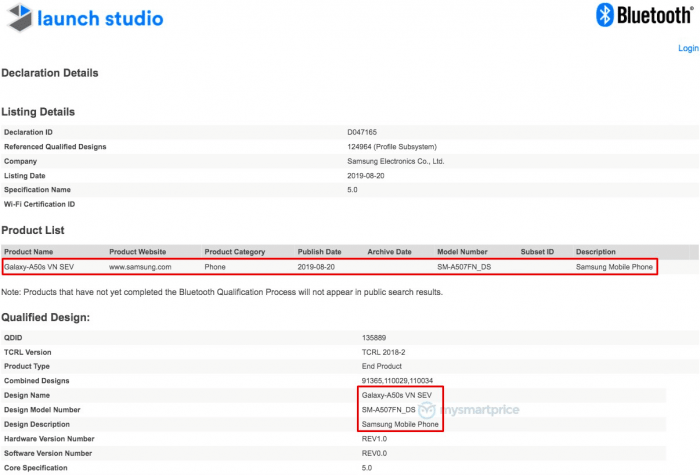The image size is (700, 475).
Task: Click the Declaration Details heading
Action: 50,73
